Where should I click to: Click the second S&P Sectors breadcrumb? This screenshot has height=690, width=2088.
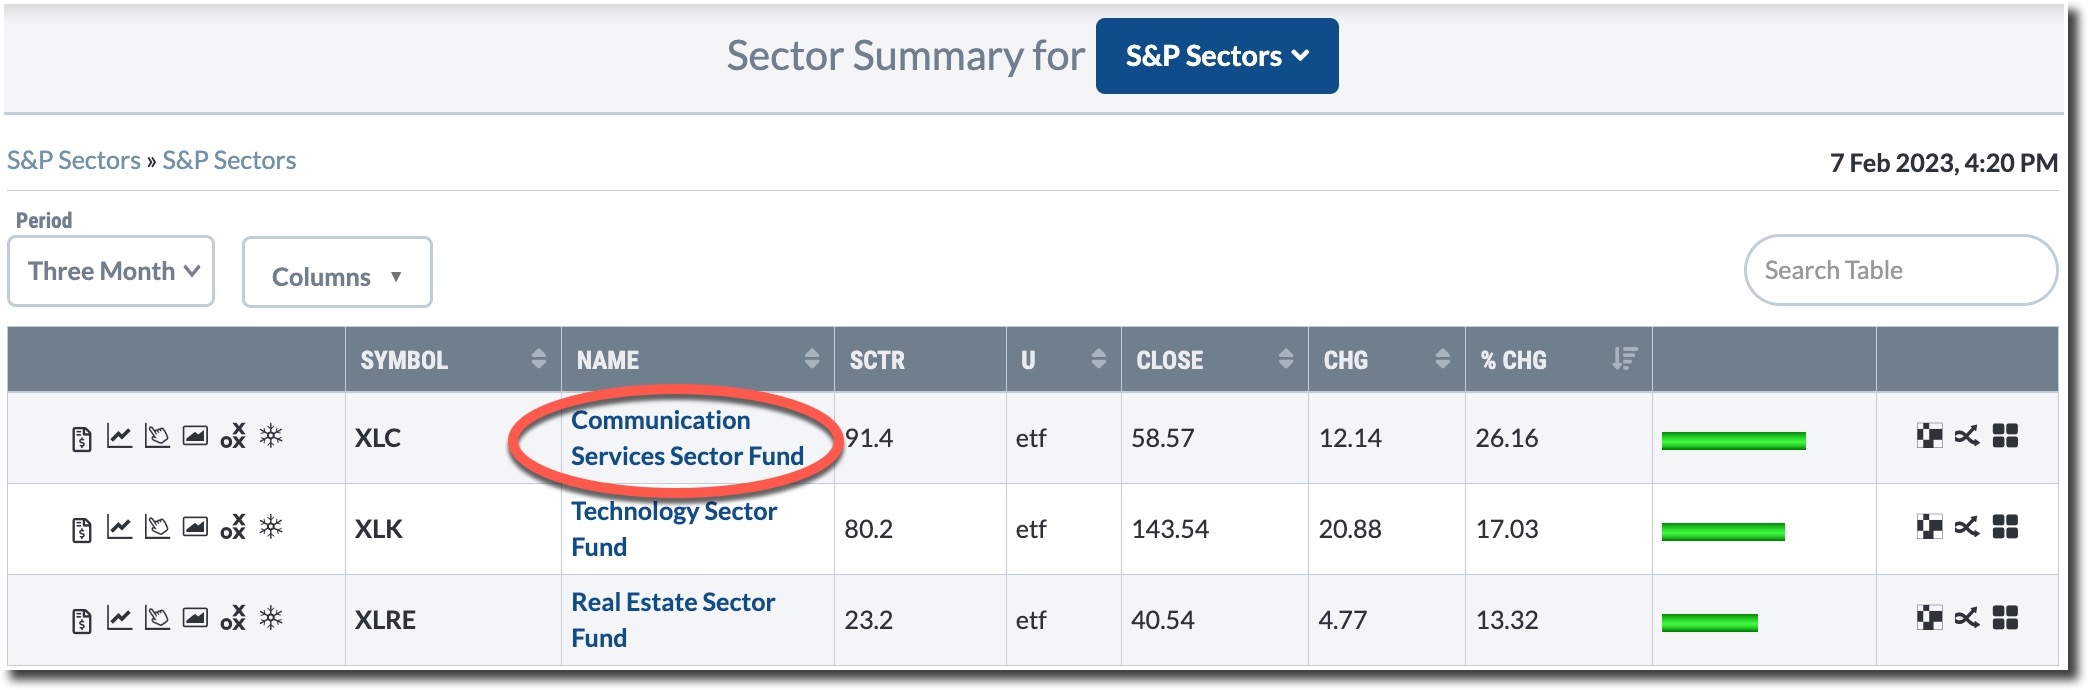coord(229,161)
